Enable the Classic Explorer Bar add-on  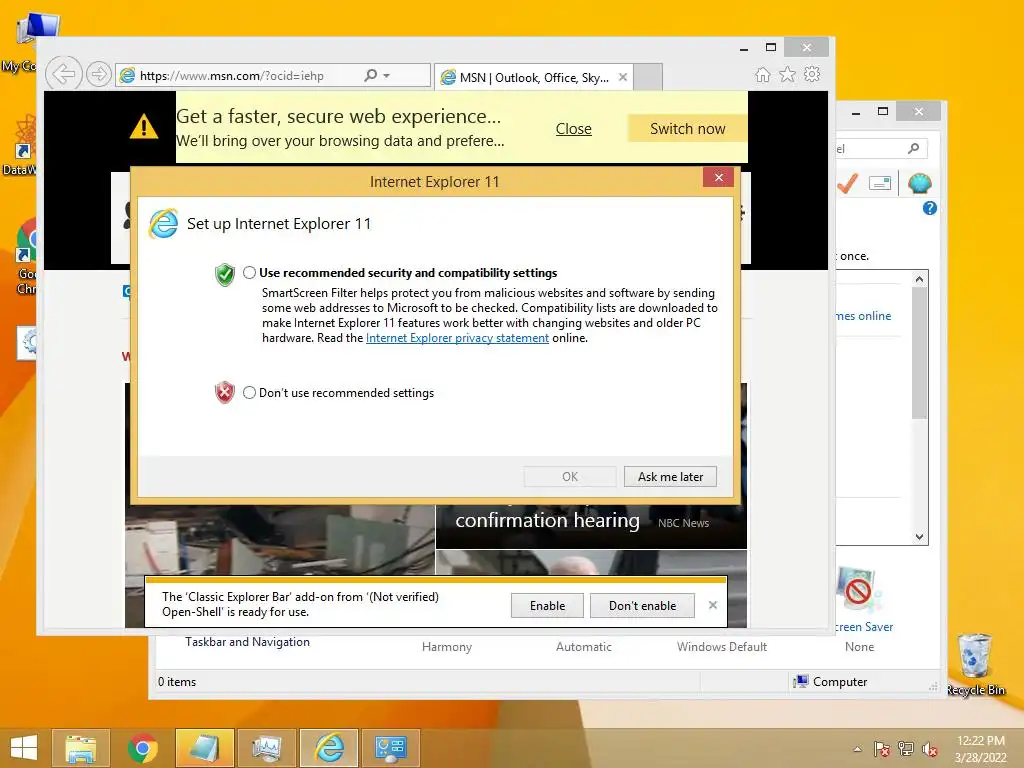click(547, 605)
